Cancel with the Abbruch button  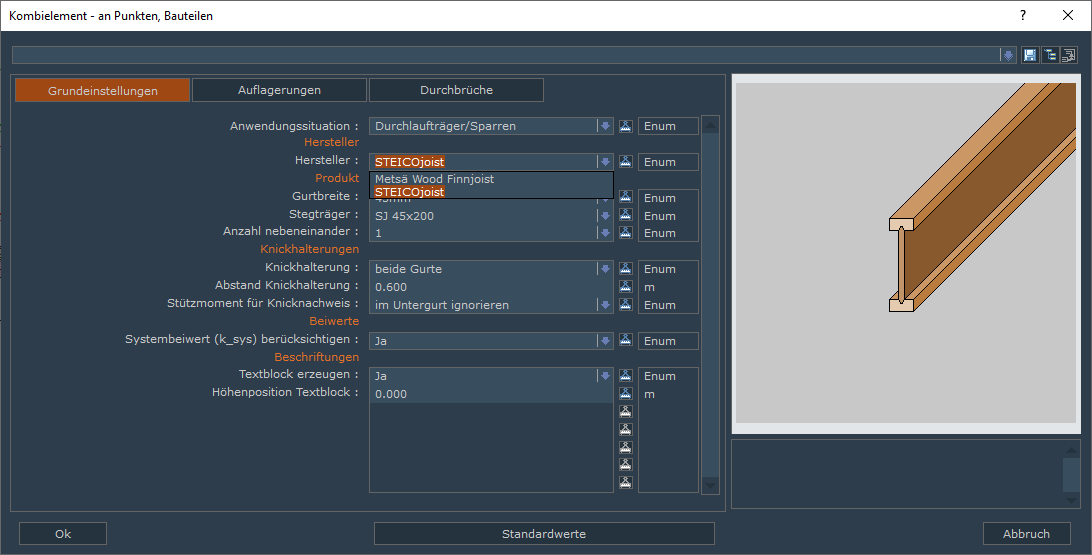point(1026,533)
